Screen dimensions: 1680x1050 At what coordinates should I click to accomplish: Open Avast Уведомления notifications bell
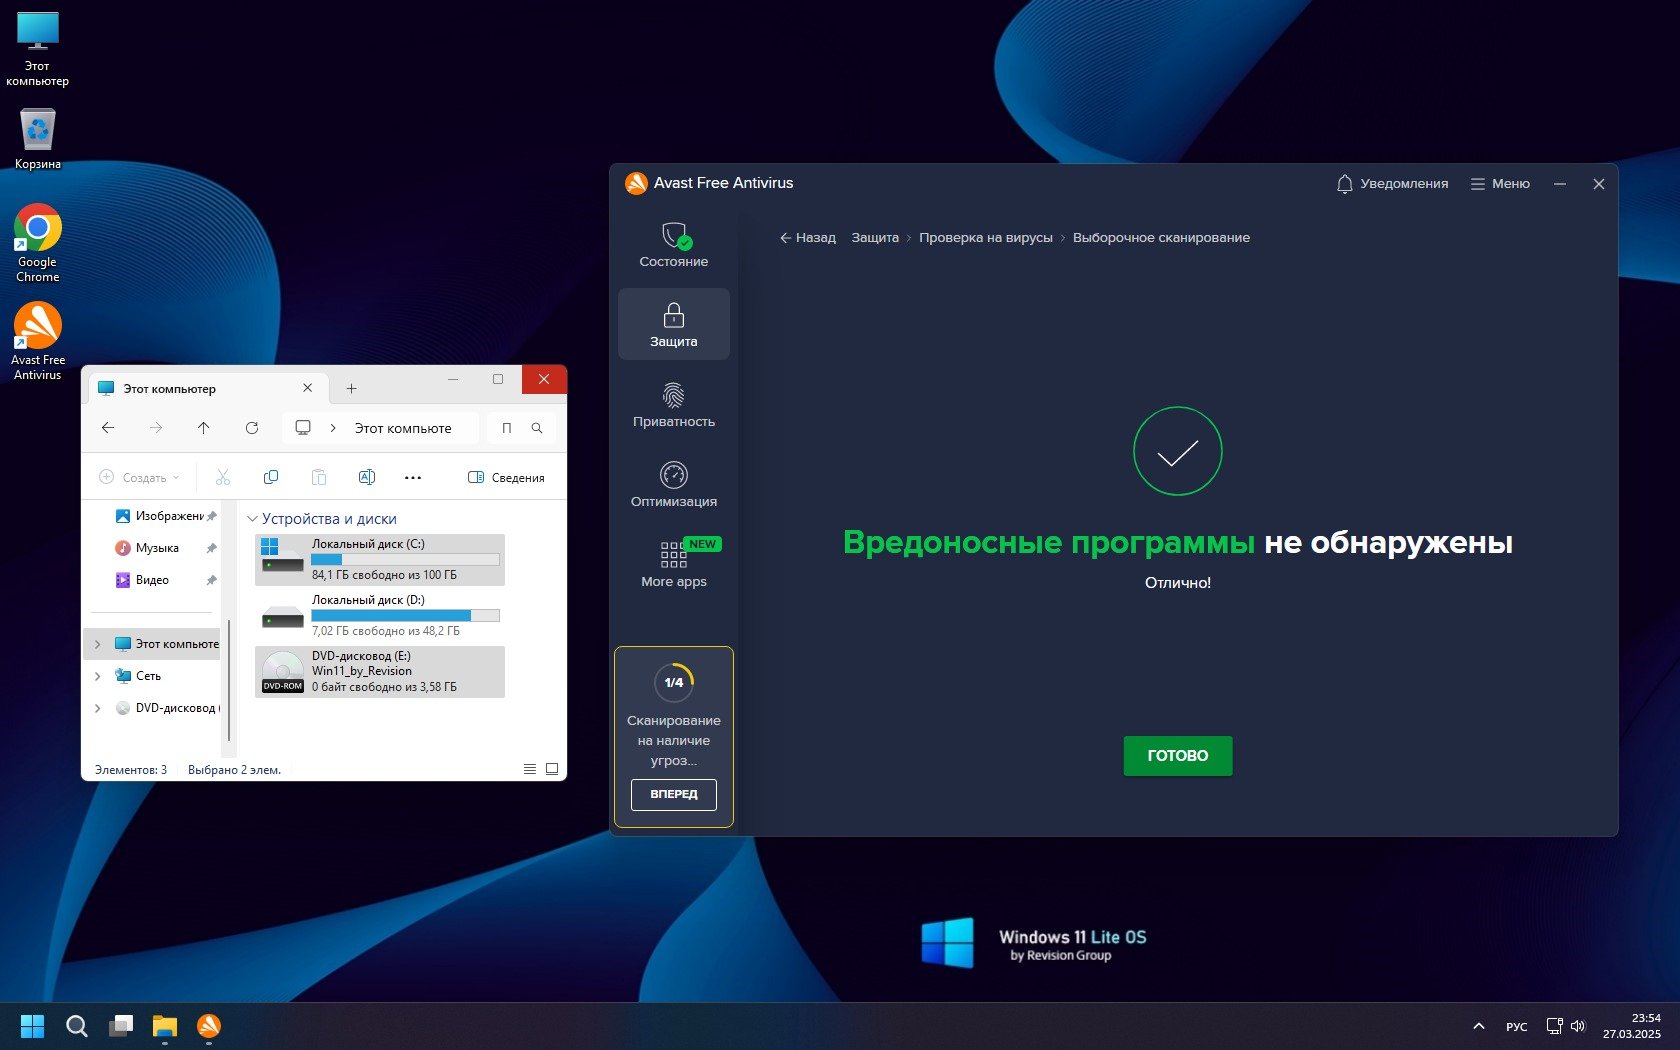tap(1392, 184)
